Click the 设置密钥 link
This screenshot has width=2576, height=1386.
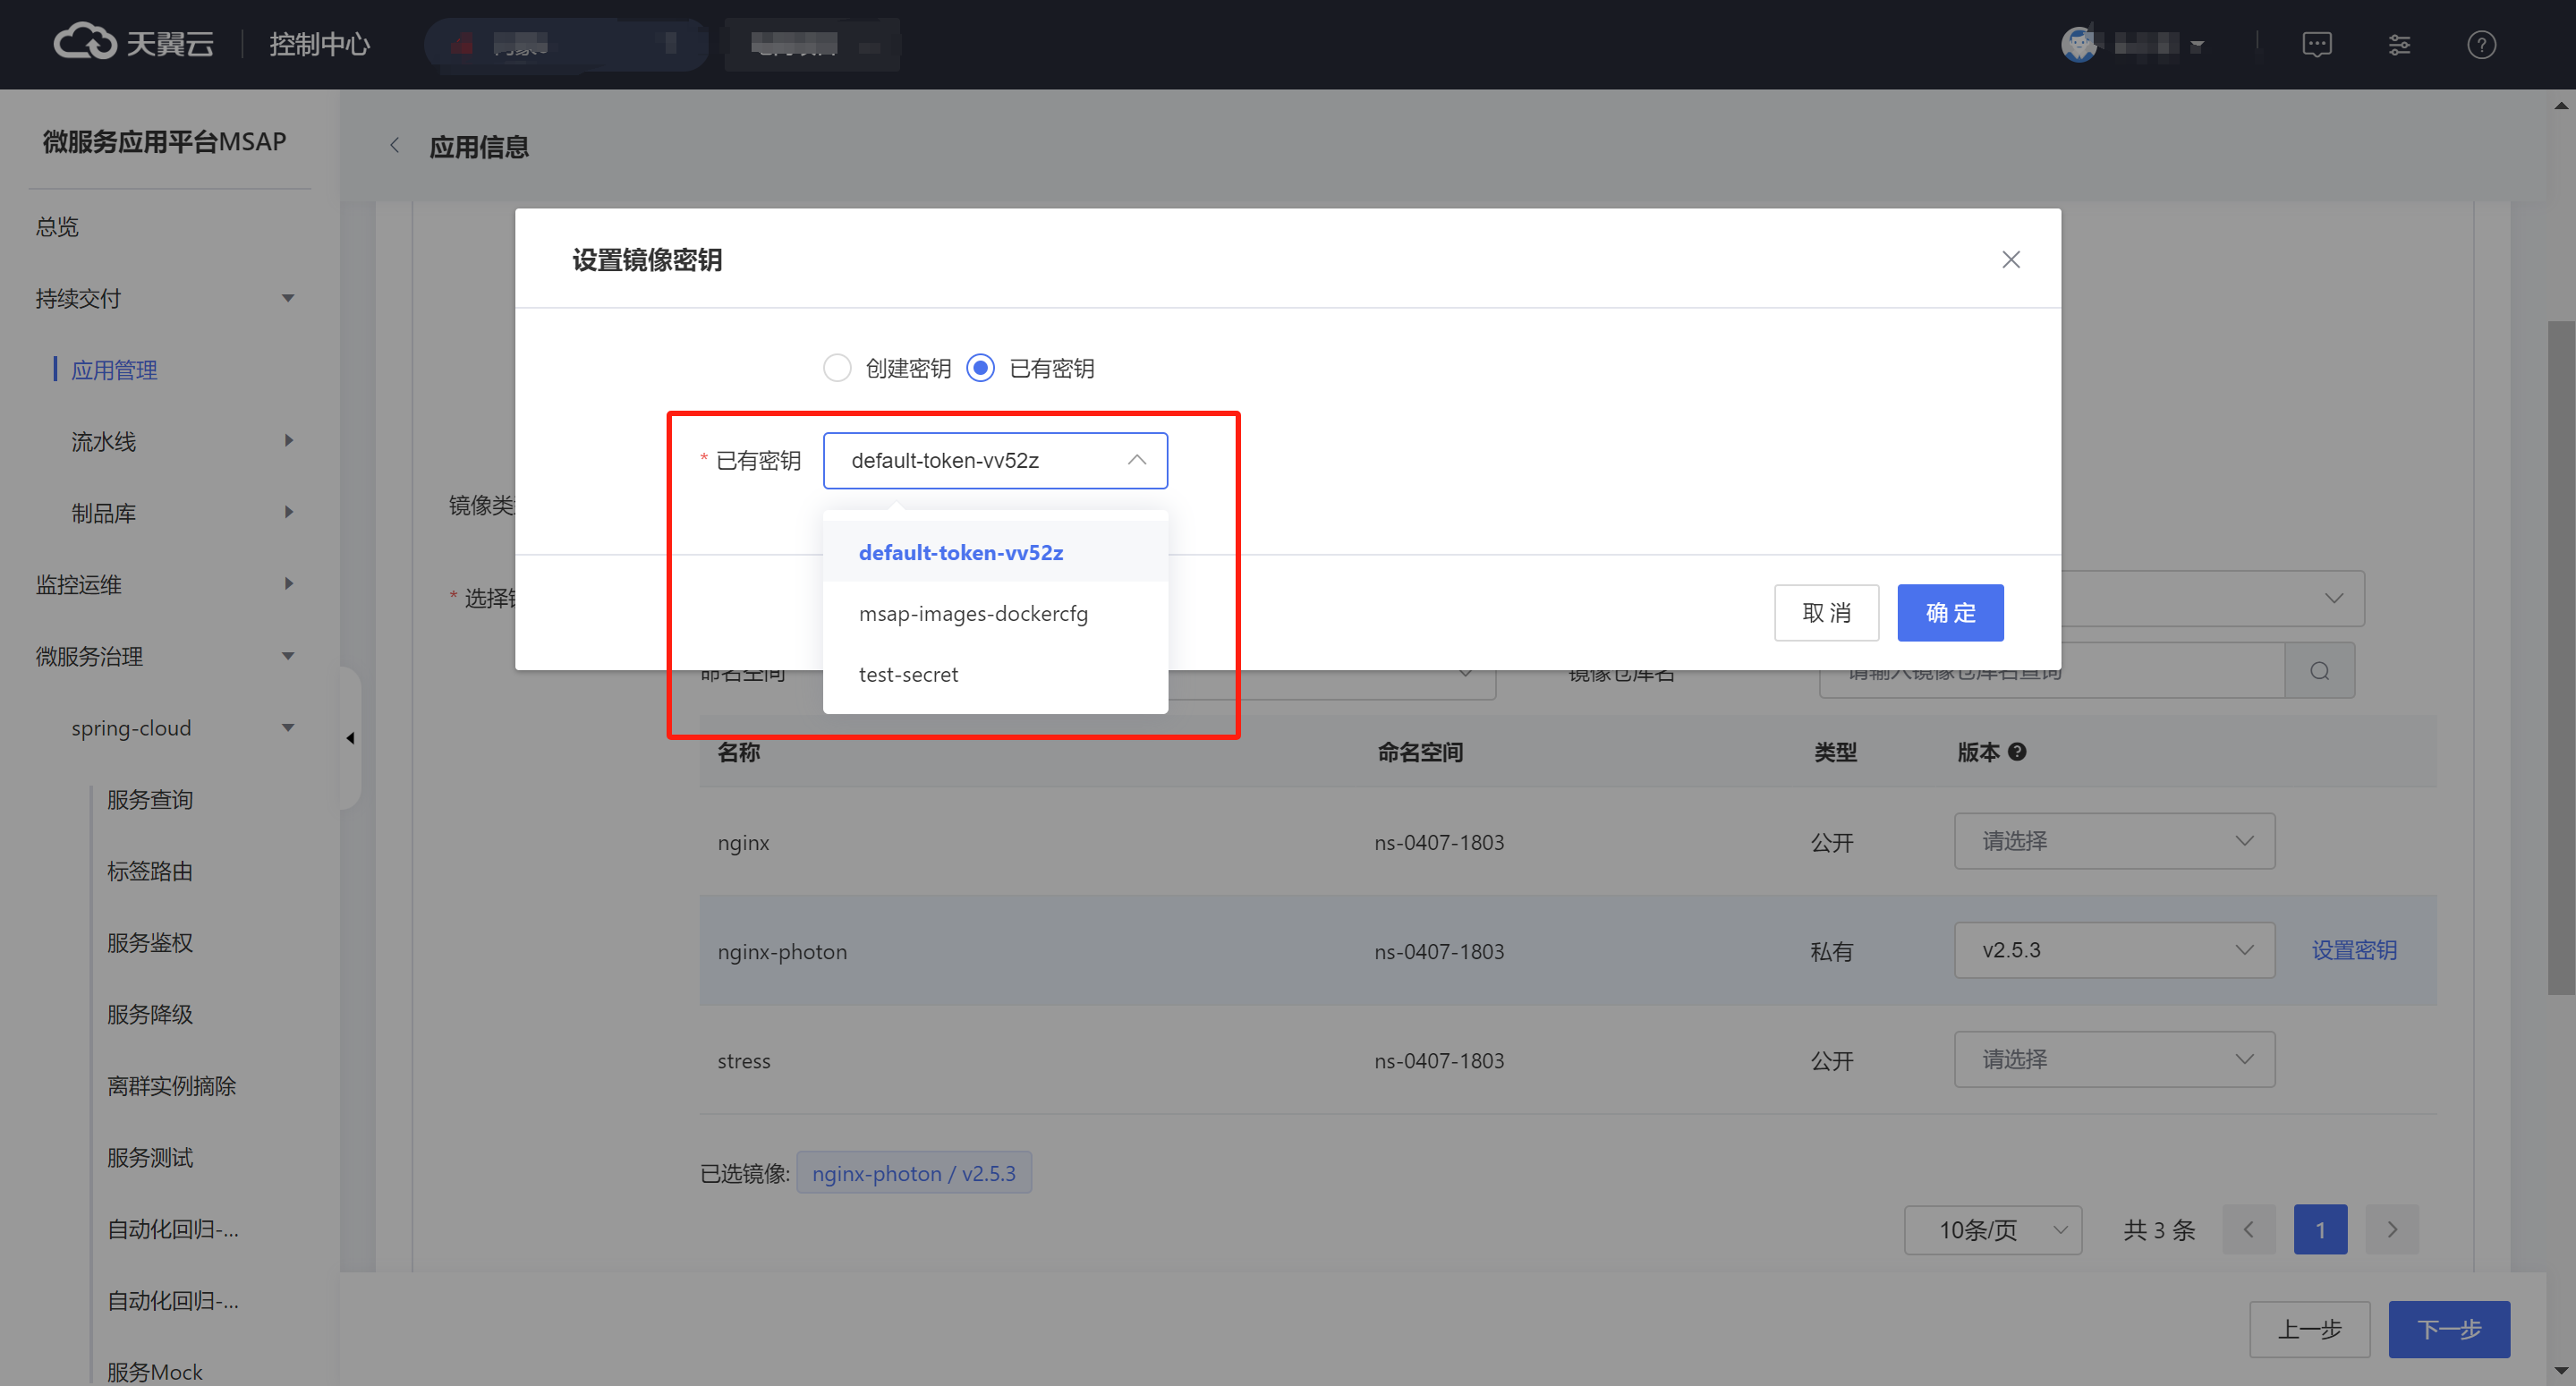point(2354,950)
